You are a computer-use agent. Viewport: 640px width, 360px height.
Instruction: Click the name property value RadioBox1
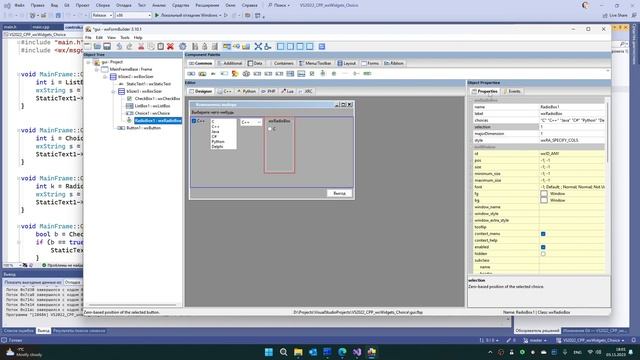click(x=572, y=107)
